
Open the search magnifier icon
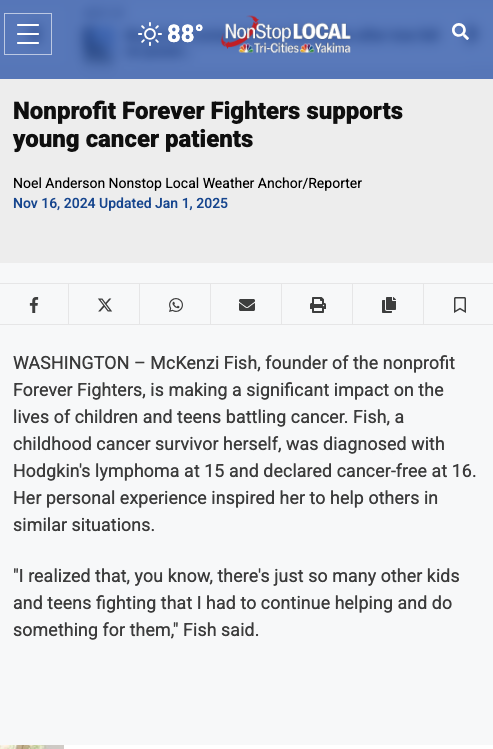[x=460, y=32]
